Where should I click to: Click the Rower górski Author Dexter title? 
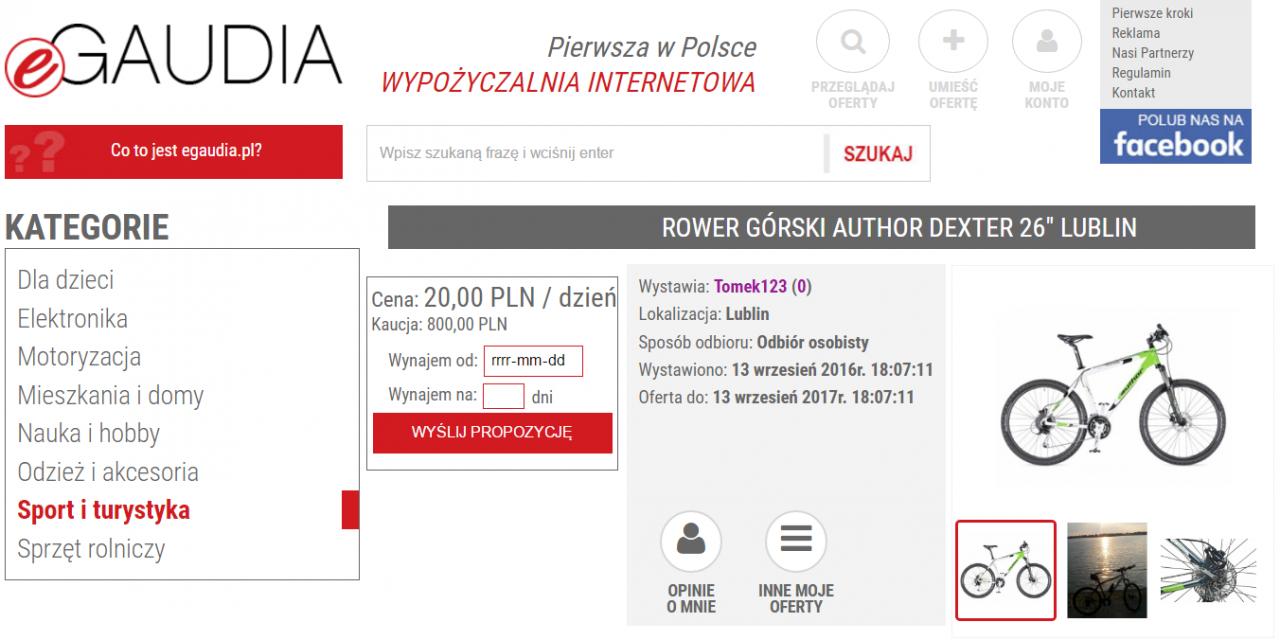coord(899,227)
